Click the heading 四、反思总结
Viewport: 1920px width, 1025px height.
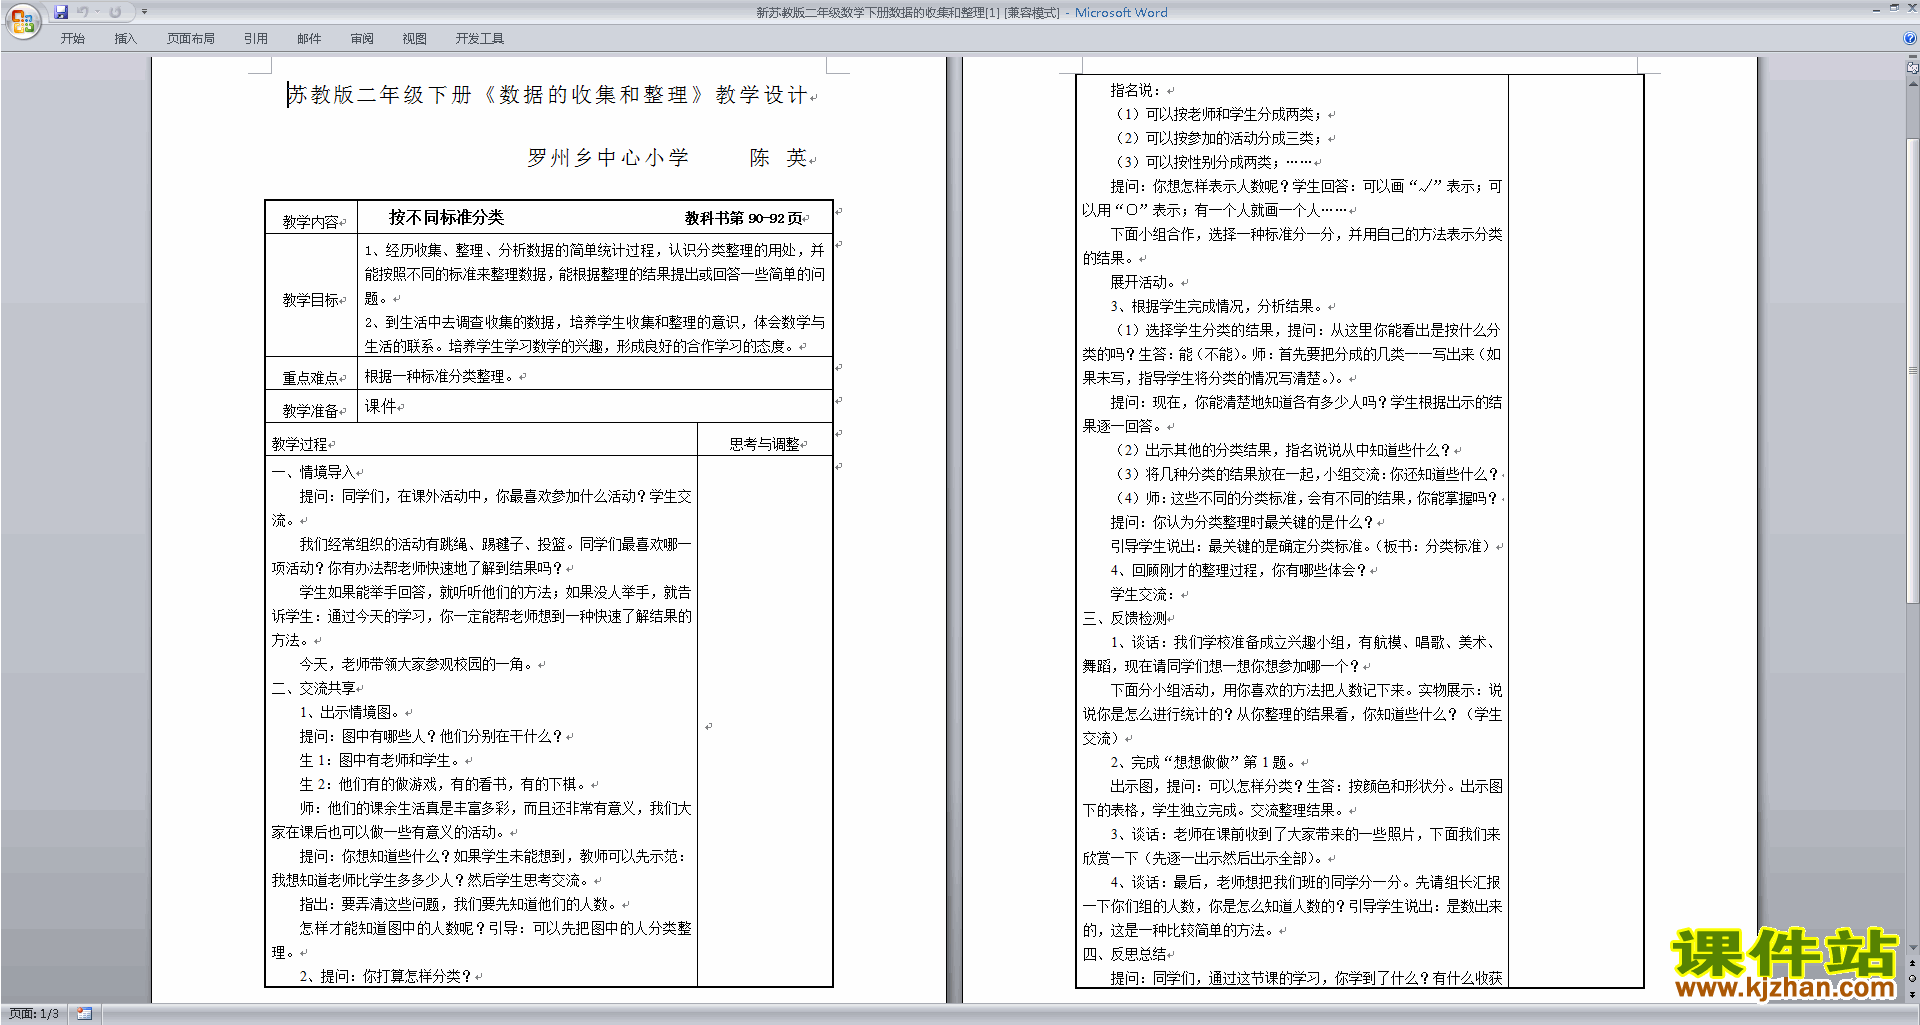coord(1124,954)
